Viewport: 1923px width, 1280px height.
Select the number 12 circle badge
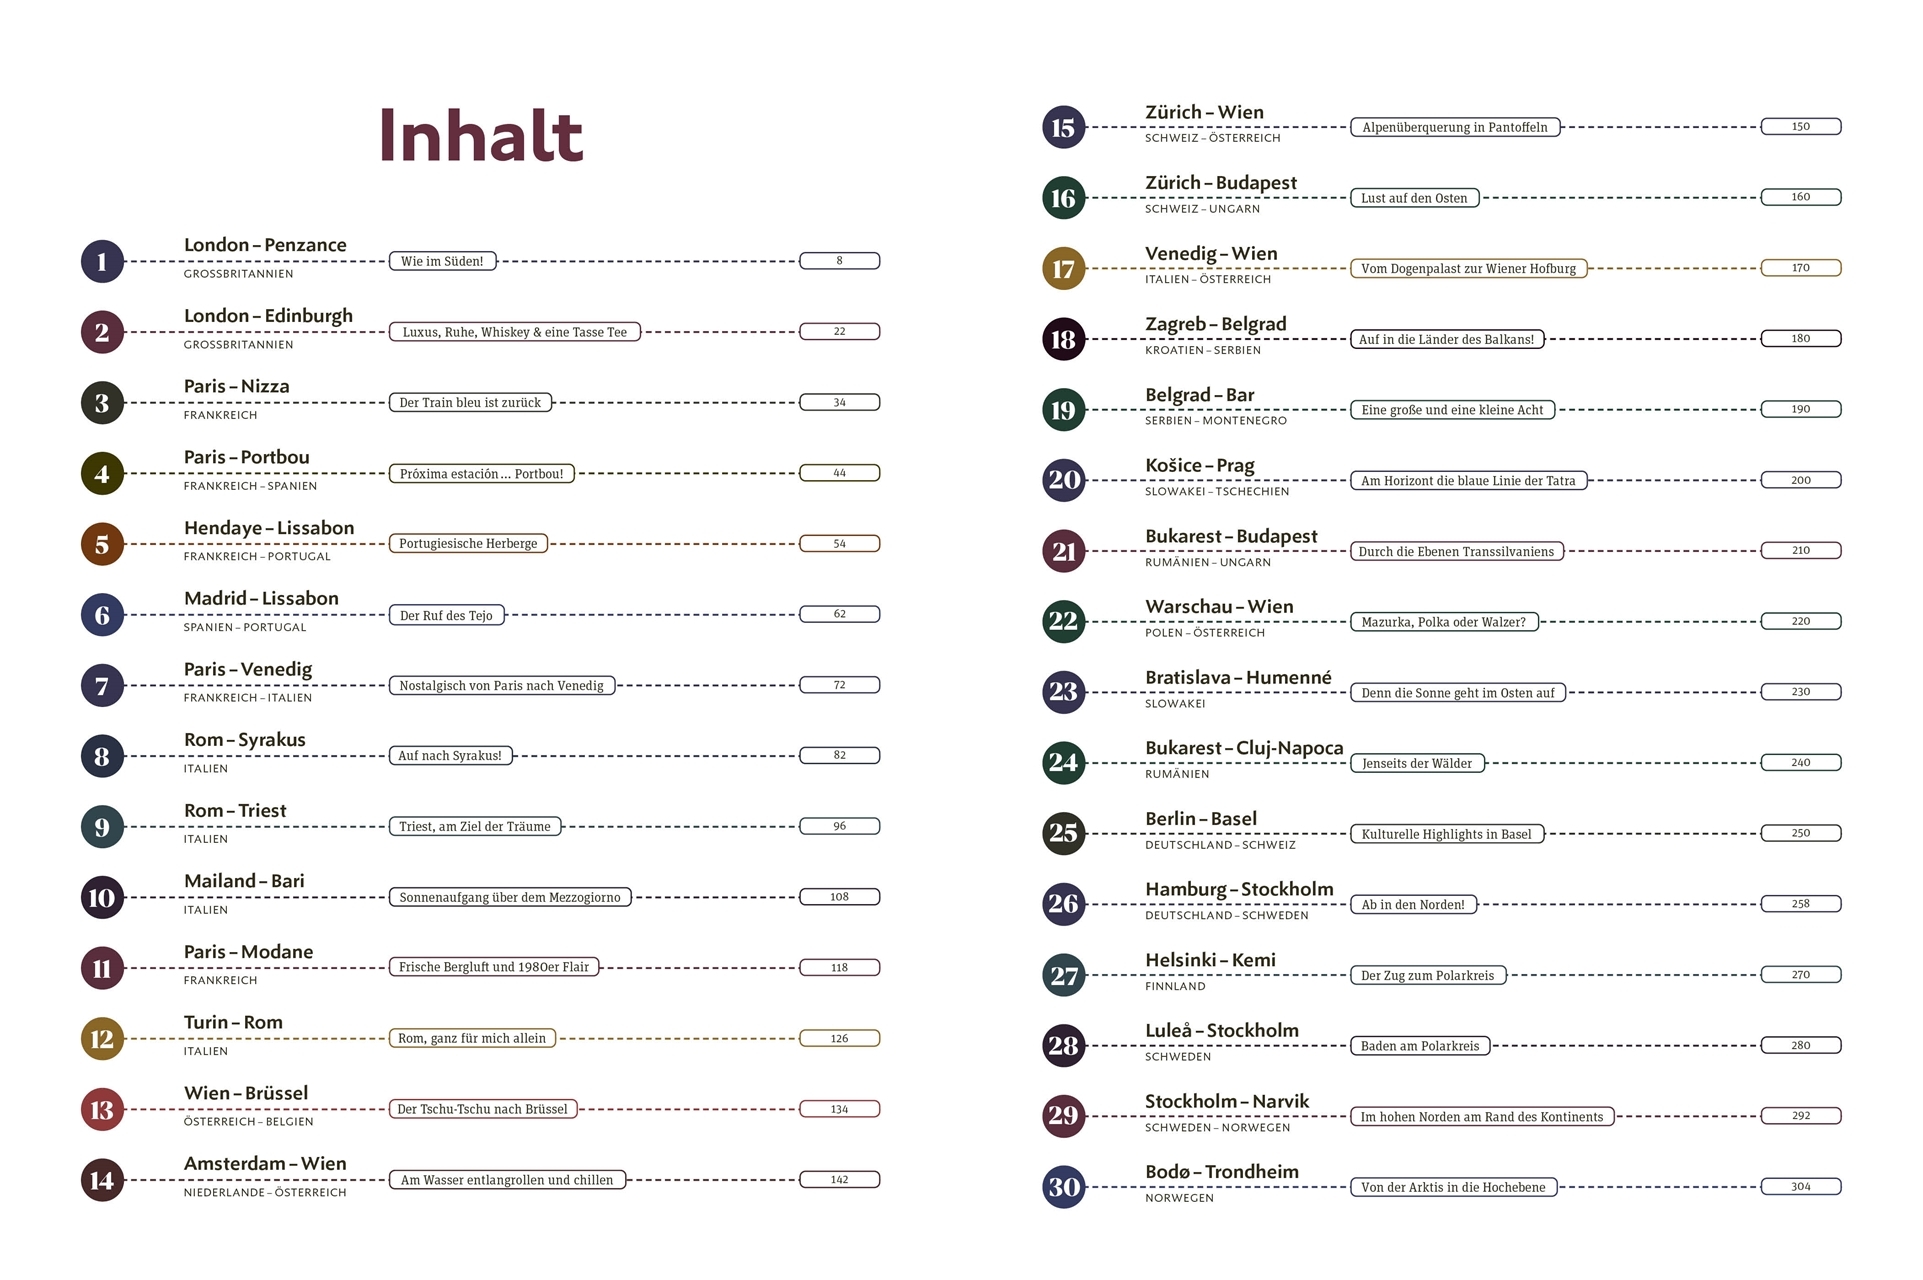pos(102,1039)
